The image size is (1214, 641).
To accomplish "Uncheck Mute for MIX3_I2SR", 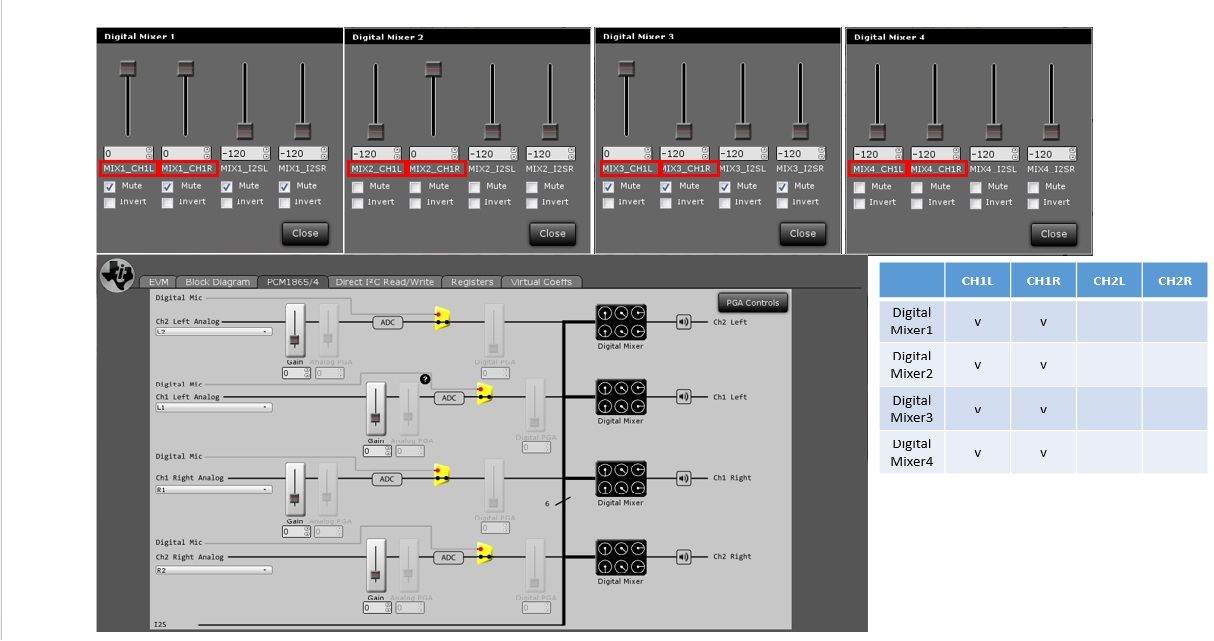I will [x=783, y=187].
